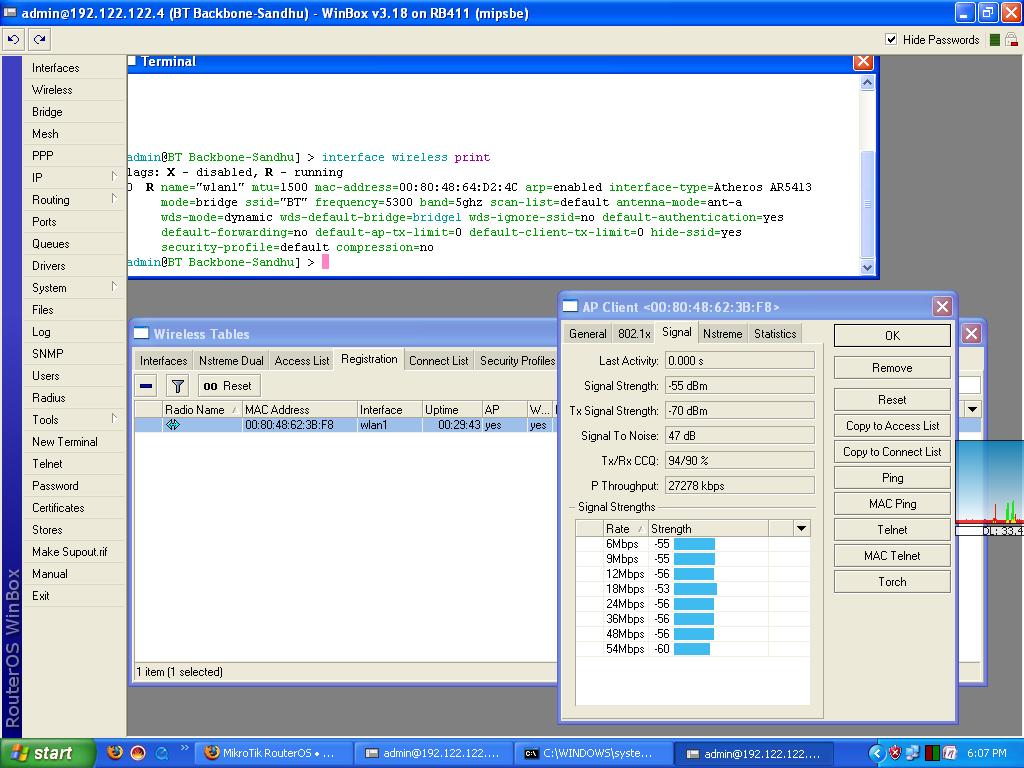Toggle the Hide Passwords checkbox
This screenshot has height=768, width=1024.
891,39
